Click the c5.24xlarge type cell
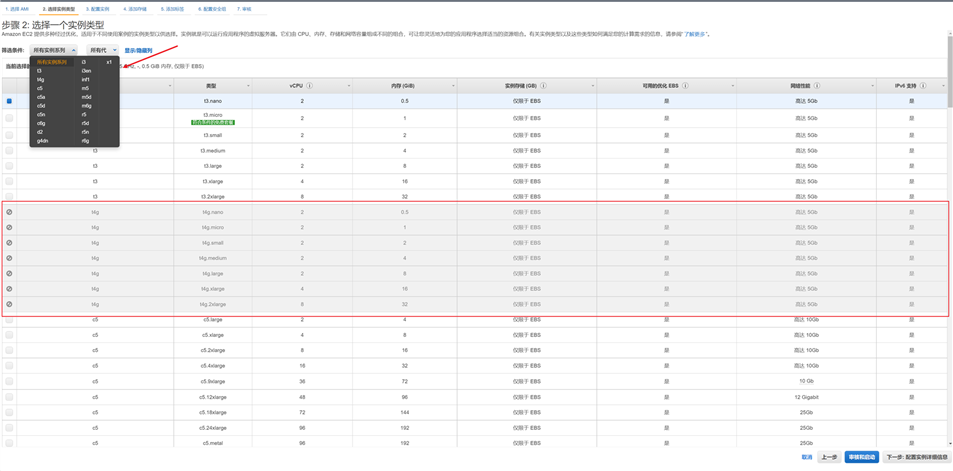This screenshot has width=953, height=471. (x=213, y=427)
